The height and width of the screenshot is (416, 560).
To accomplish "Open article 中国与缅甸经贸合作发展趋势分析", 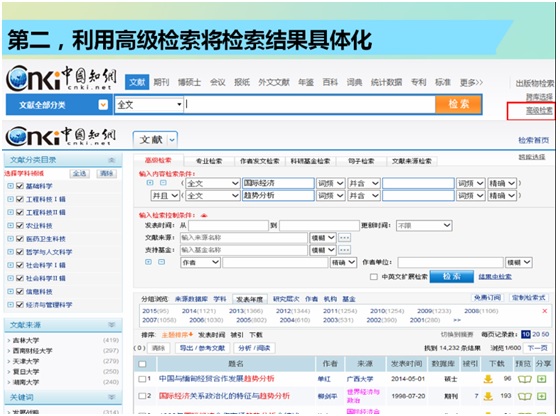I will [216, 379].
